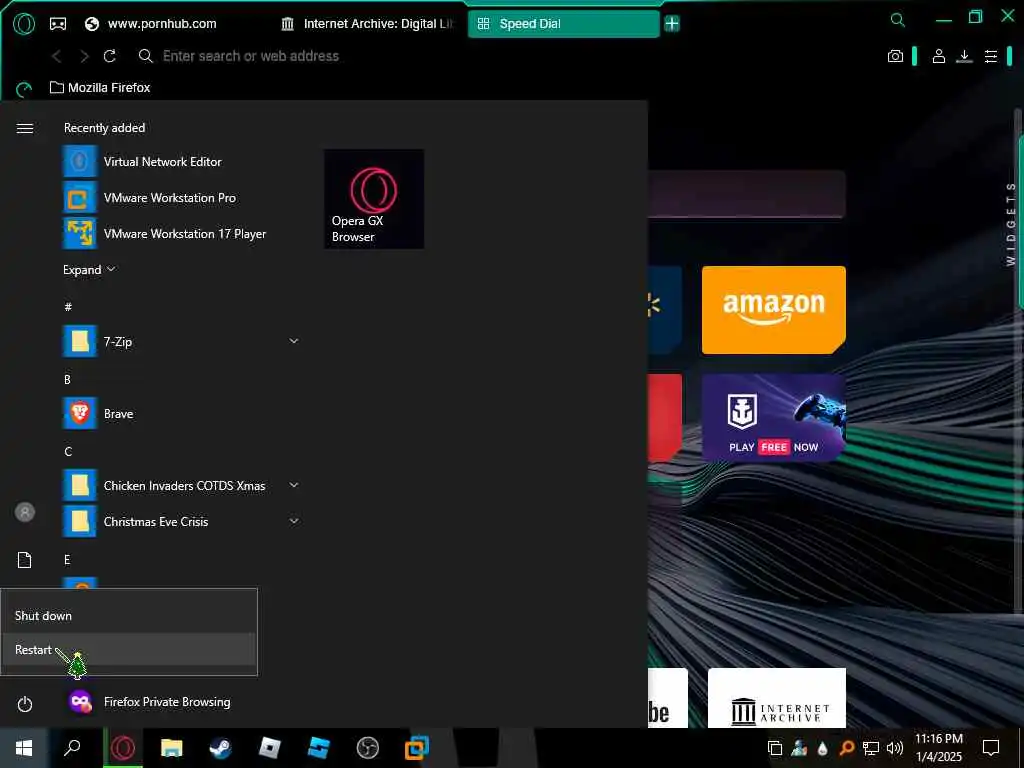This screenshot has height=768, width=1024.
Task: Click the search or web address field
Action: [x=251, y=56]
